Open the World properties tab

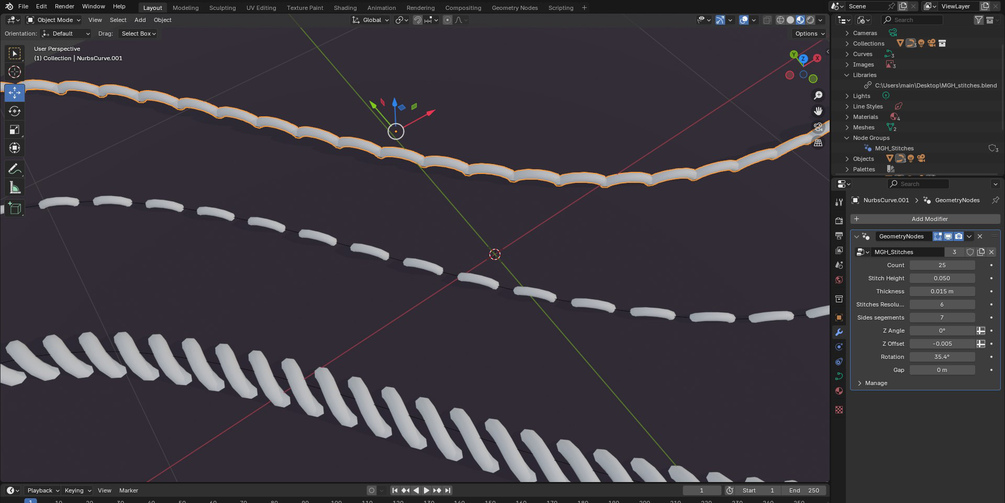pos(839,280)
